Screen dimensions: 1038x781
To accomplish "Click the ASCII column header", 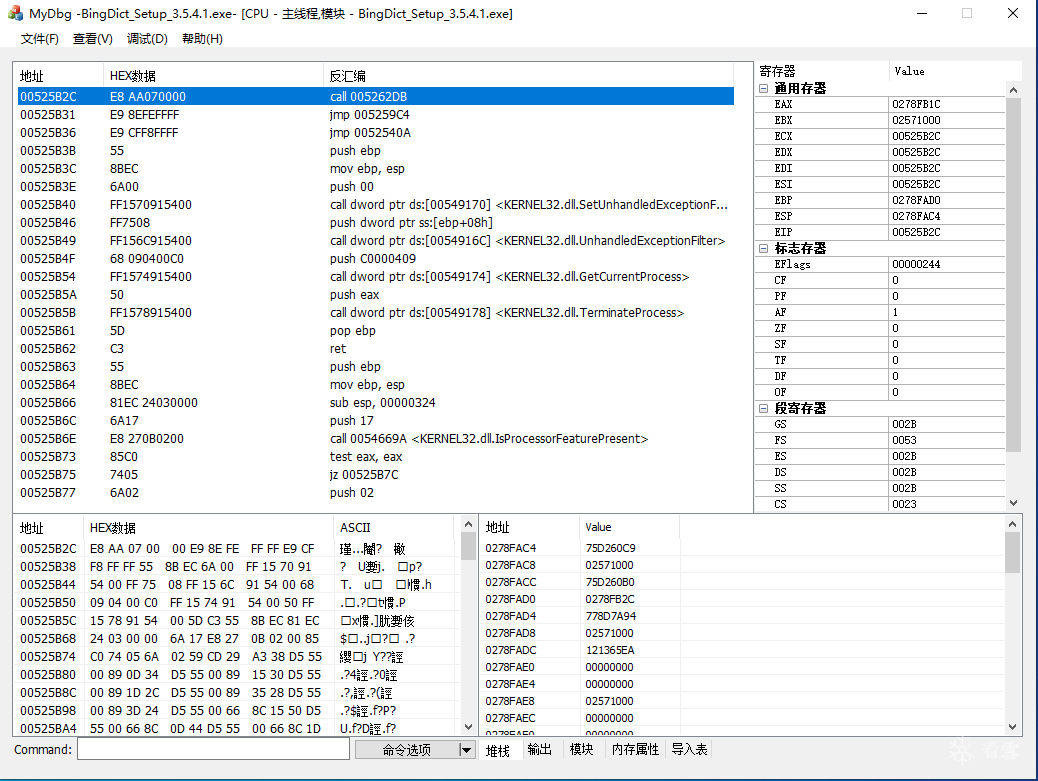I will [x=395, y=528].
